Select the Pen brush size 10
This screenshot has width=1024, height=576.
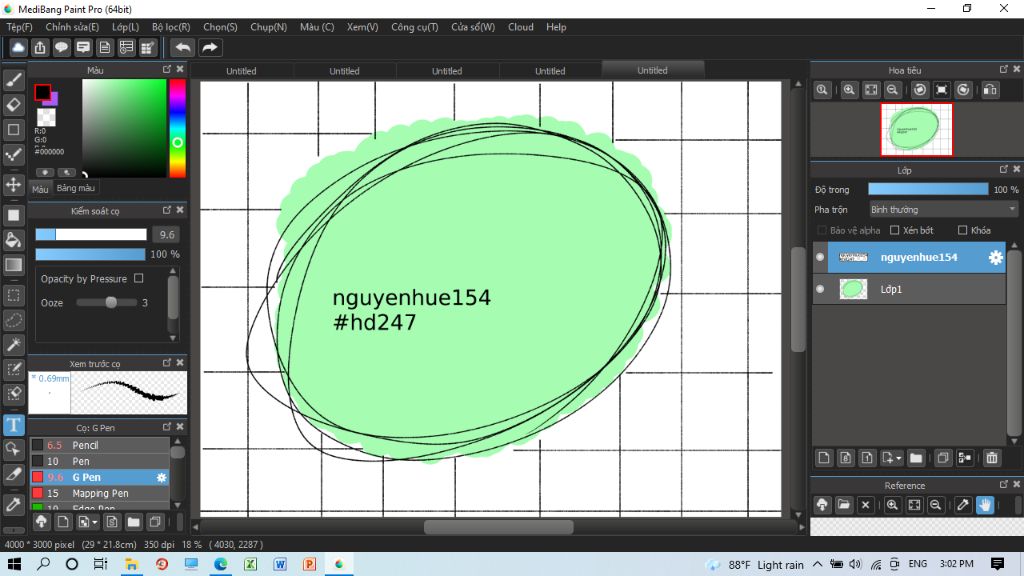click(x=100, y=461)
